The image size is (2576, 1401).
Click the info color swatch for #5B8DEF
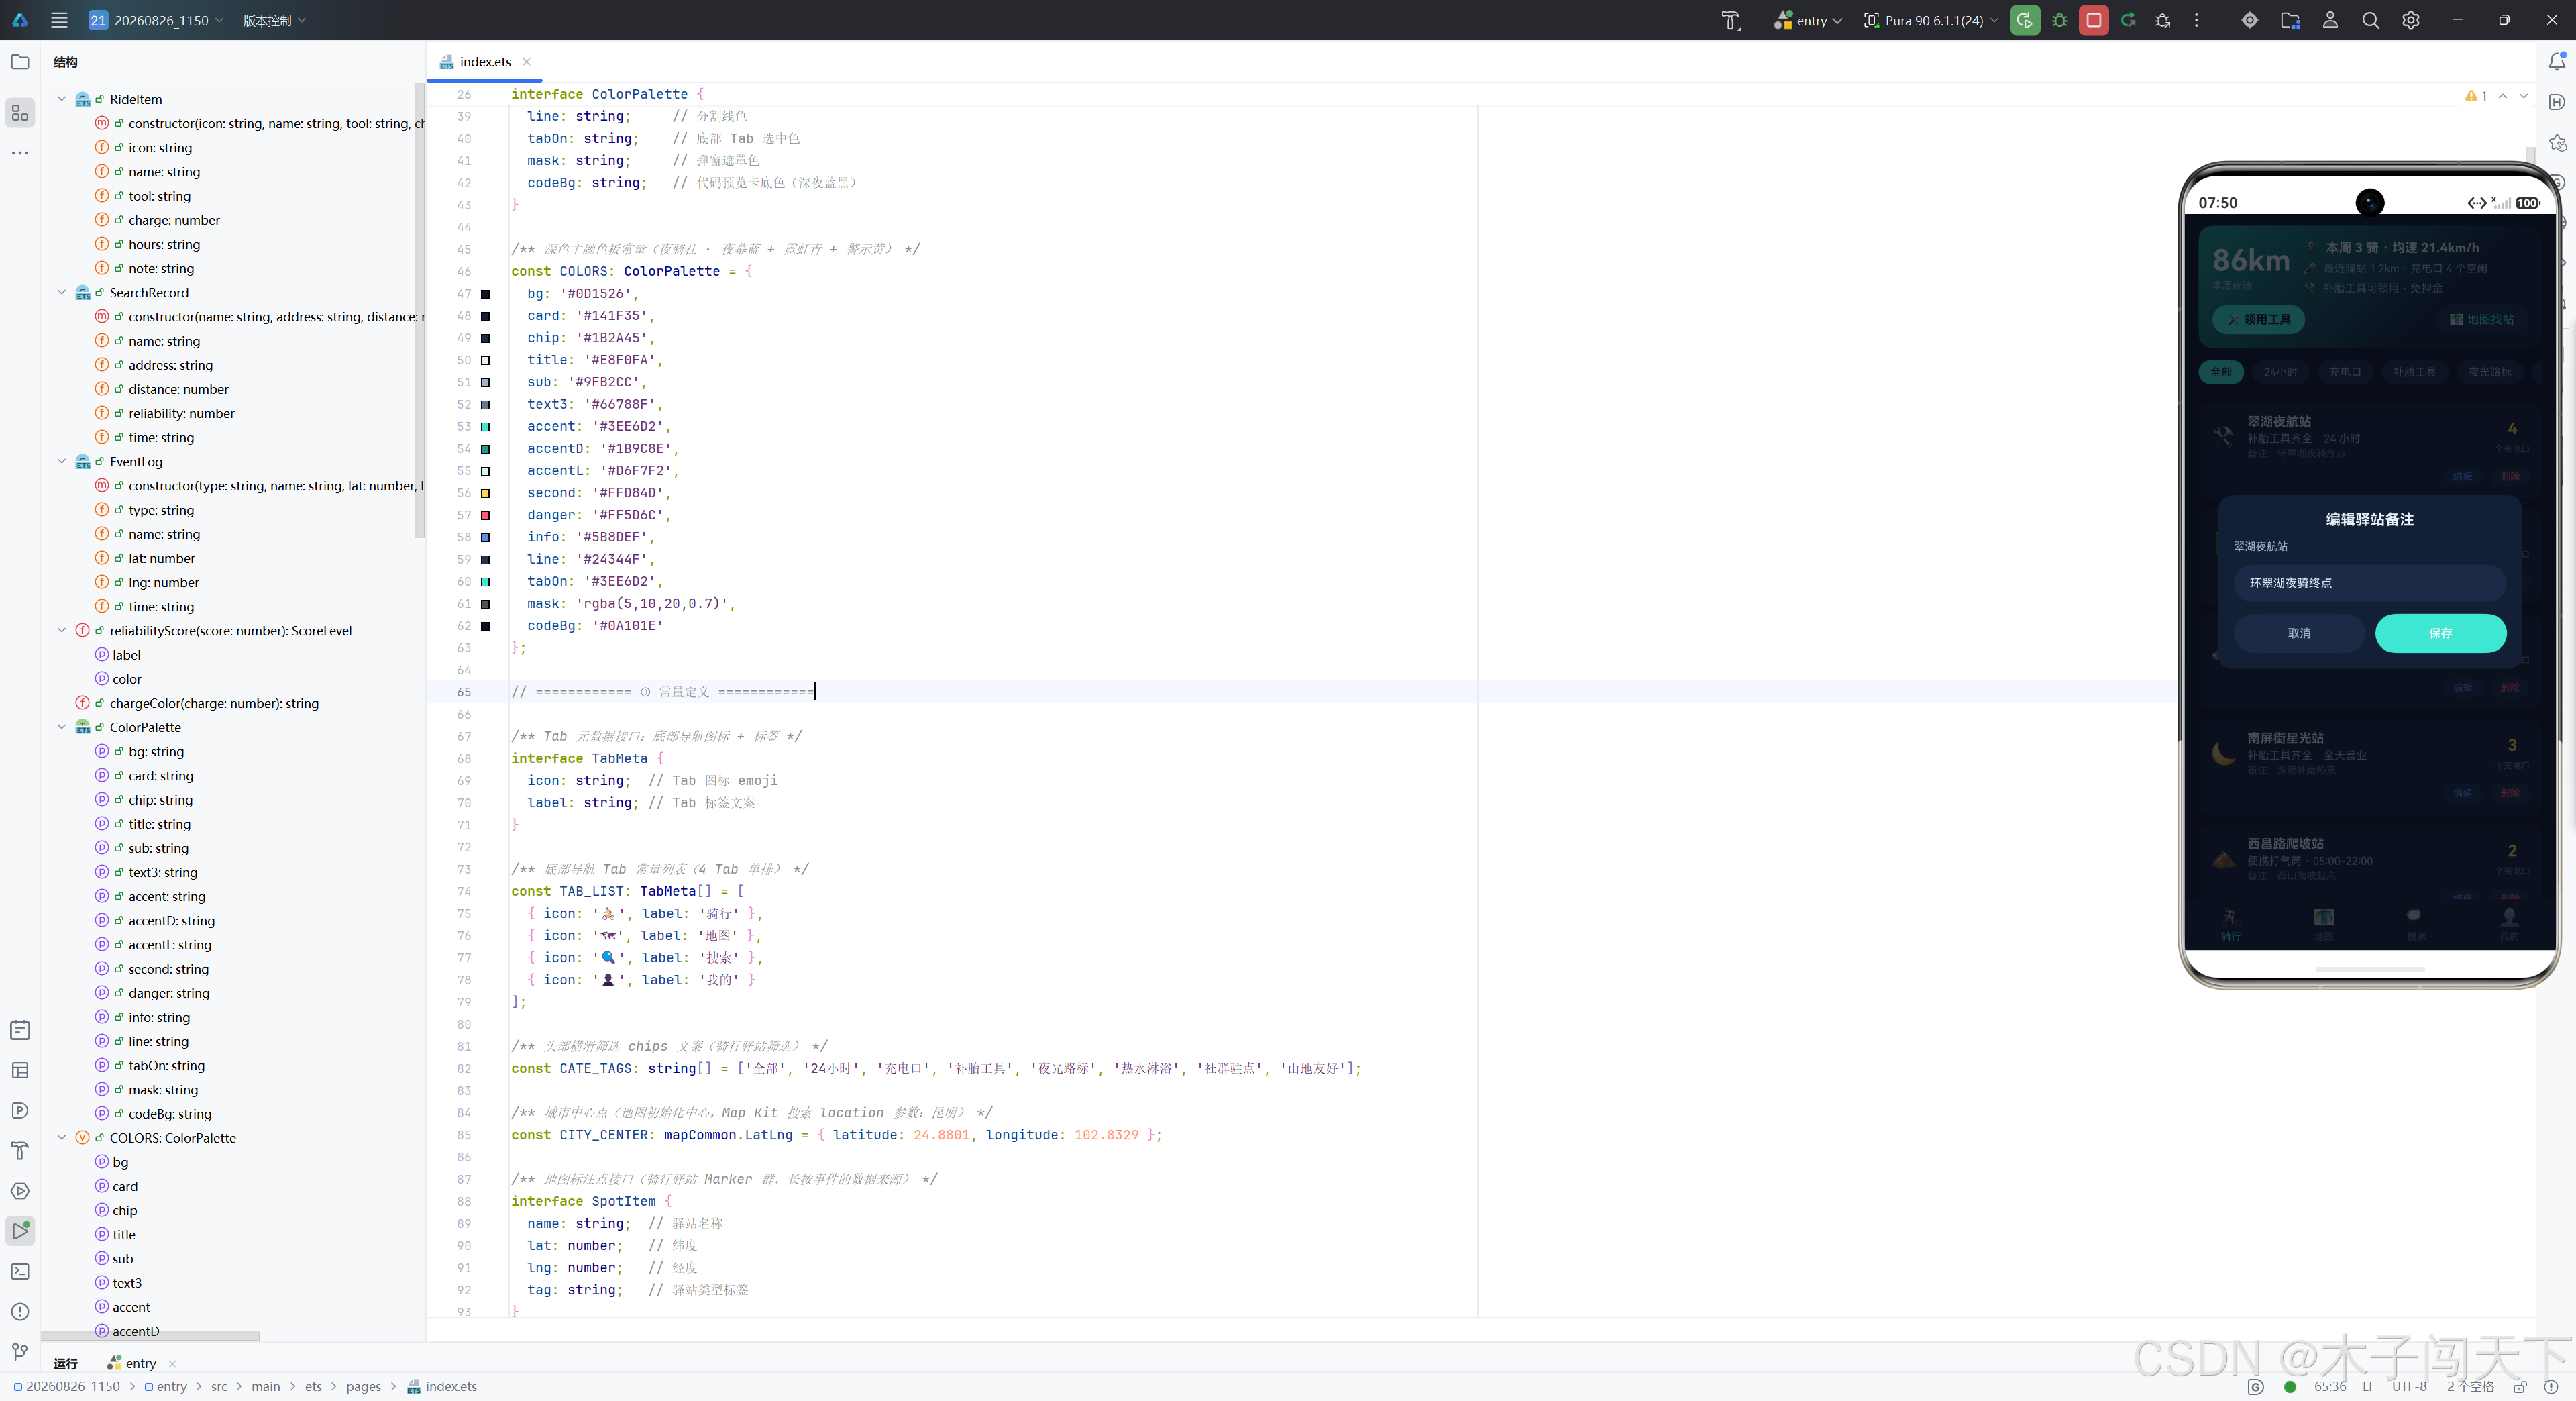click(486, 538)
